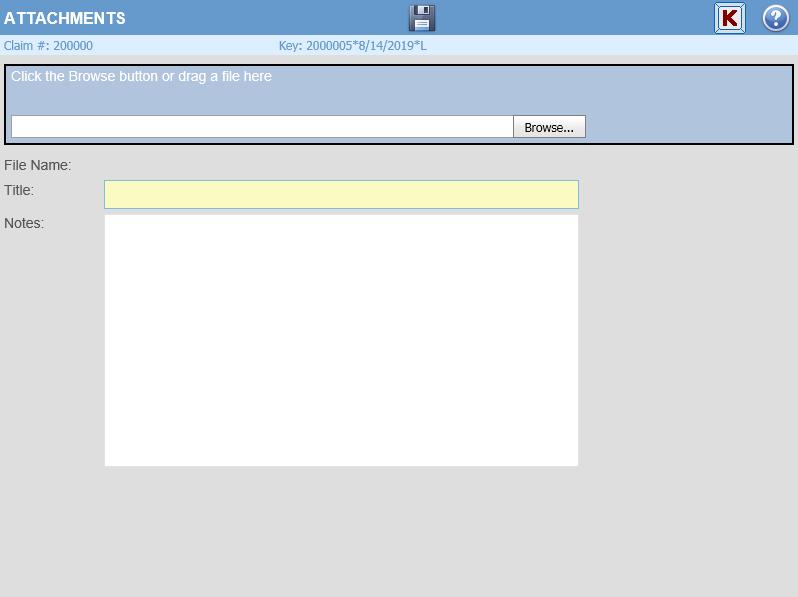
Task: Open help via the question mark icon
Action: click(x=775, y=18)
